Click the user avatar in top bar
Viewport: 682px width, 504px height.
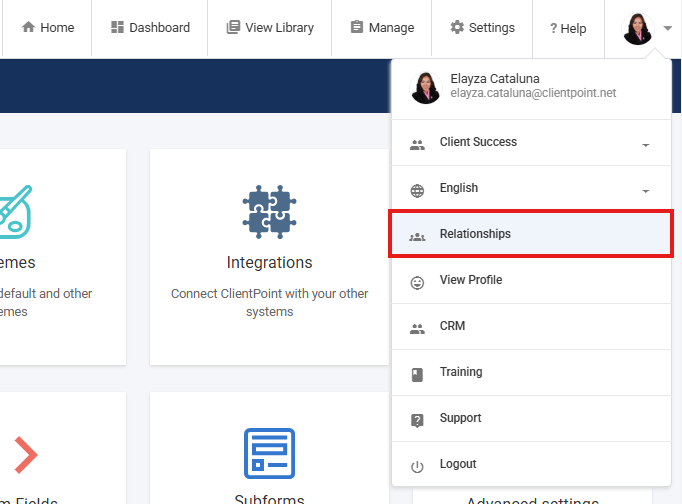(638, 29)
